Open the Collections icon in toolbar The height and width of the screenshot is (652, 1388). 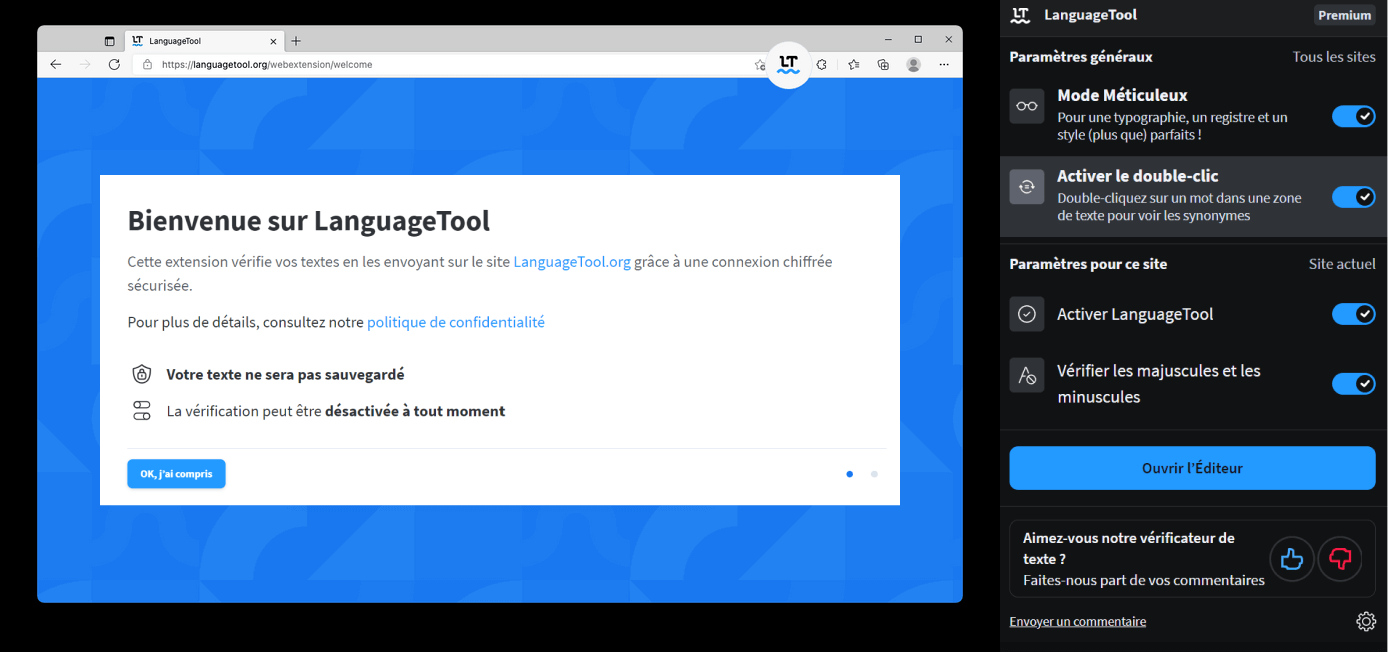883,64
